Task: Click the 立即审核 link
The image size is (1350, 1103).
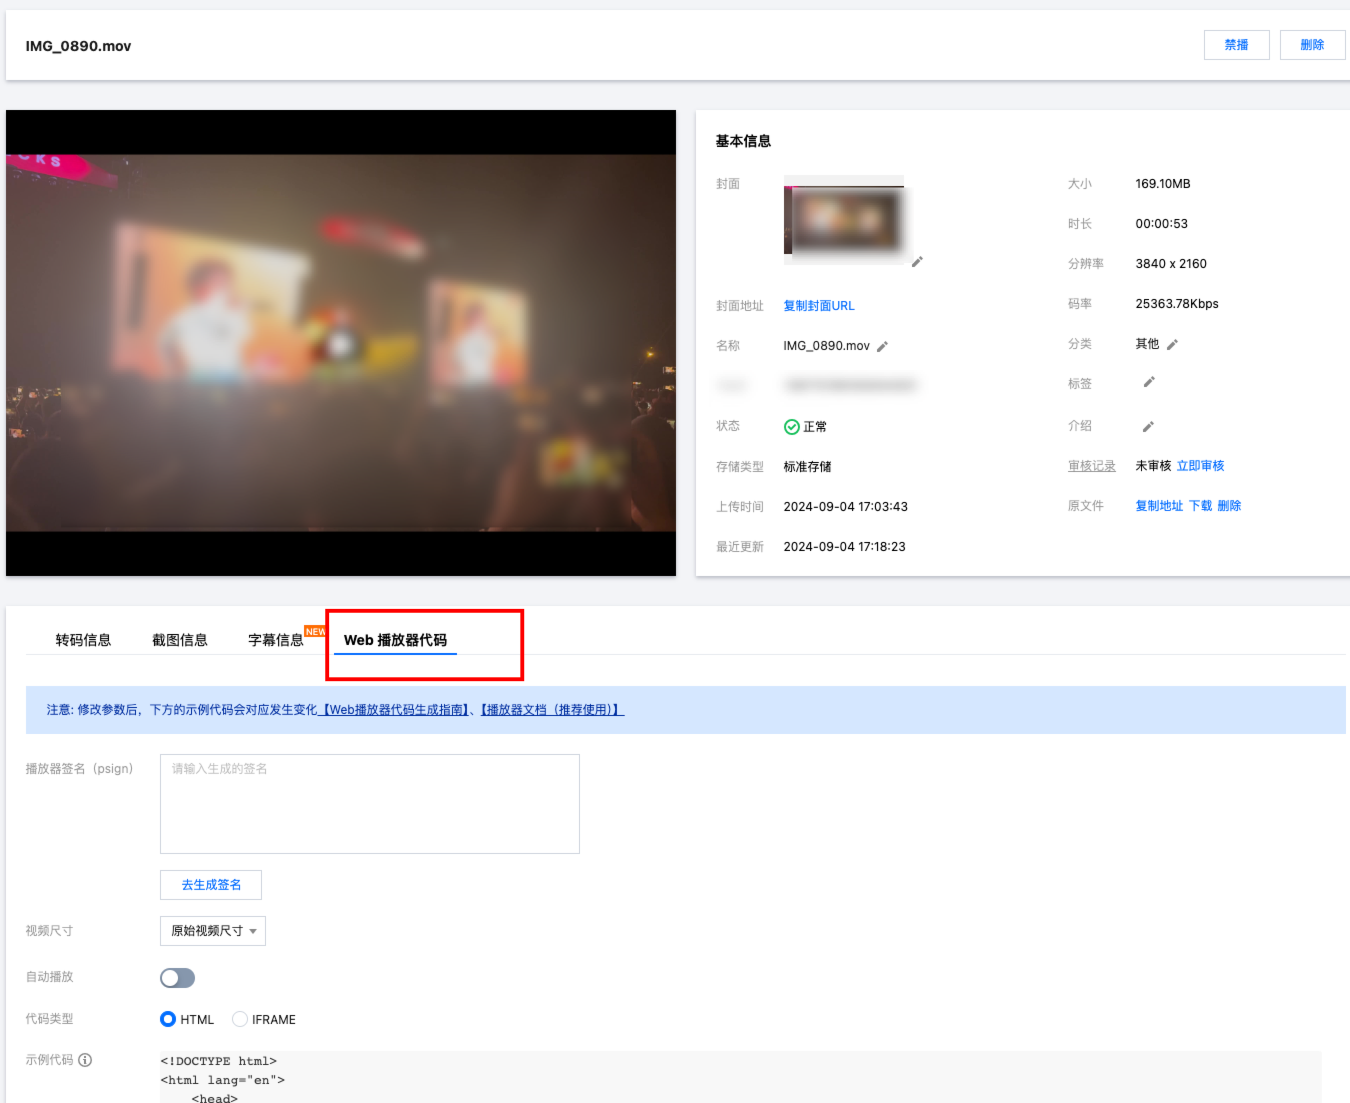Action: (x=1200, y=466)
